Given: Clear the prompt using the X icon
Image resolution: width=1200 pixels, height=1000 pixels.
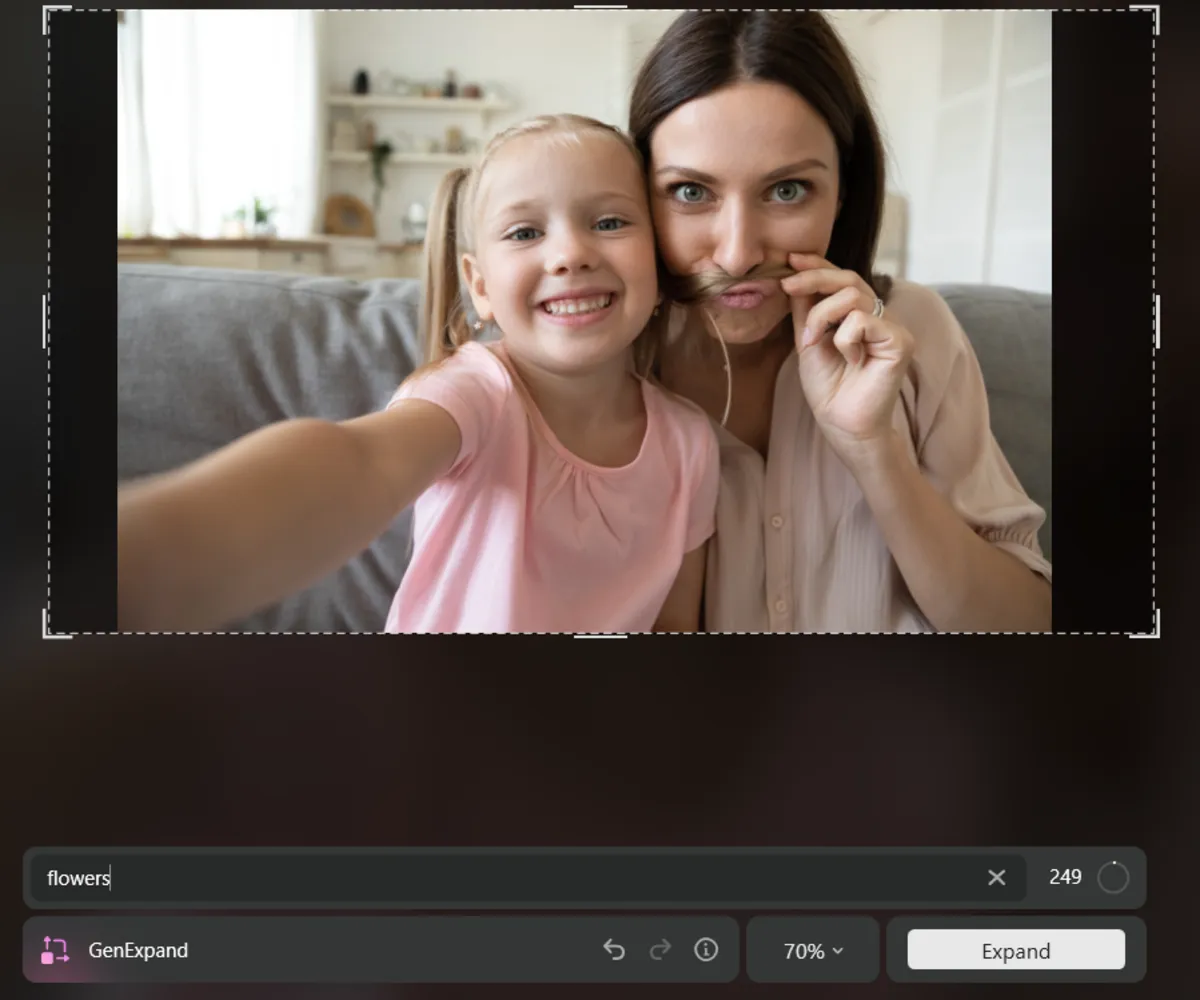Looking at the screenshot, I should [x=996, y=877].
